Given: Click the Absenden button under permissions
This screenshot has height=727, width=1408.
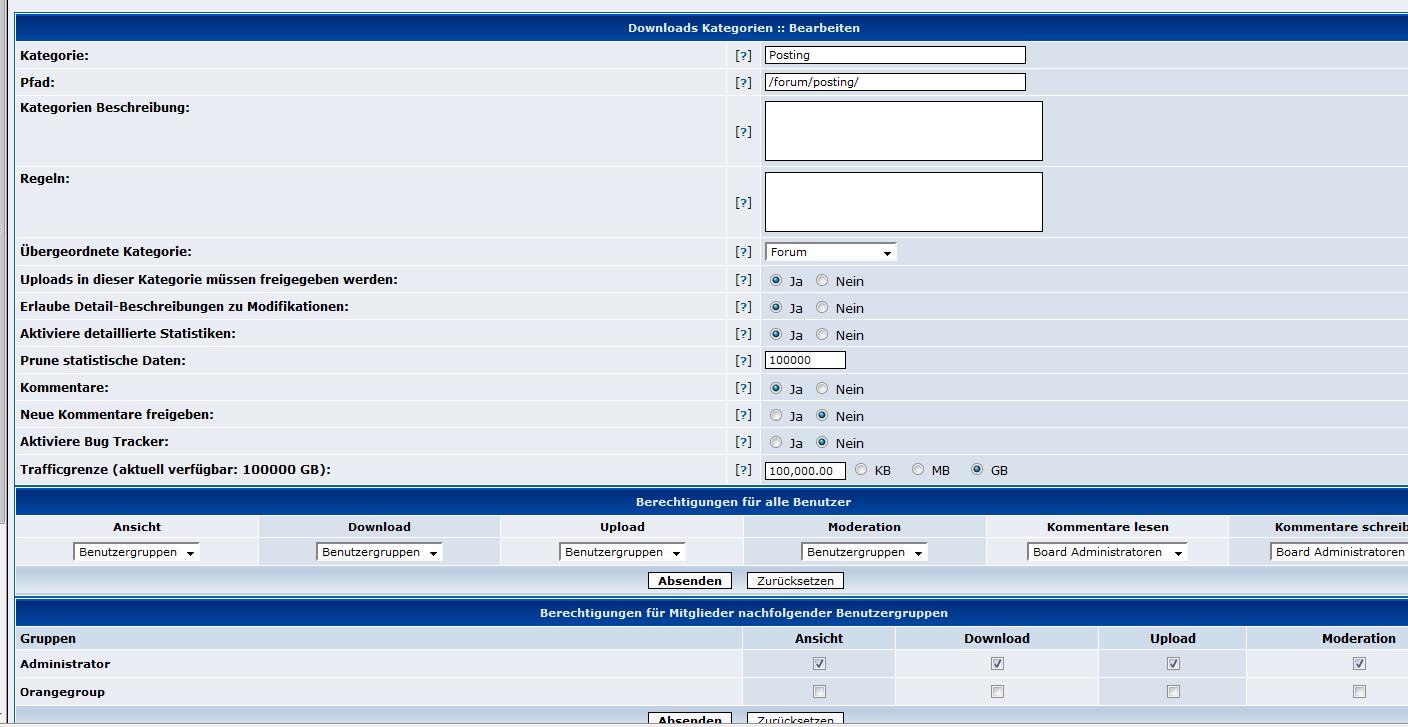Looking at the screenshot, I should (690, 581).
